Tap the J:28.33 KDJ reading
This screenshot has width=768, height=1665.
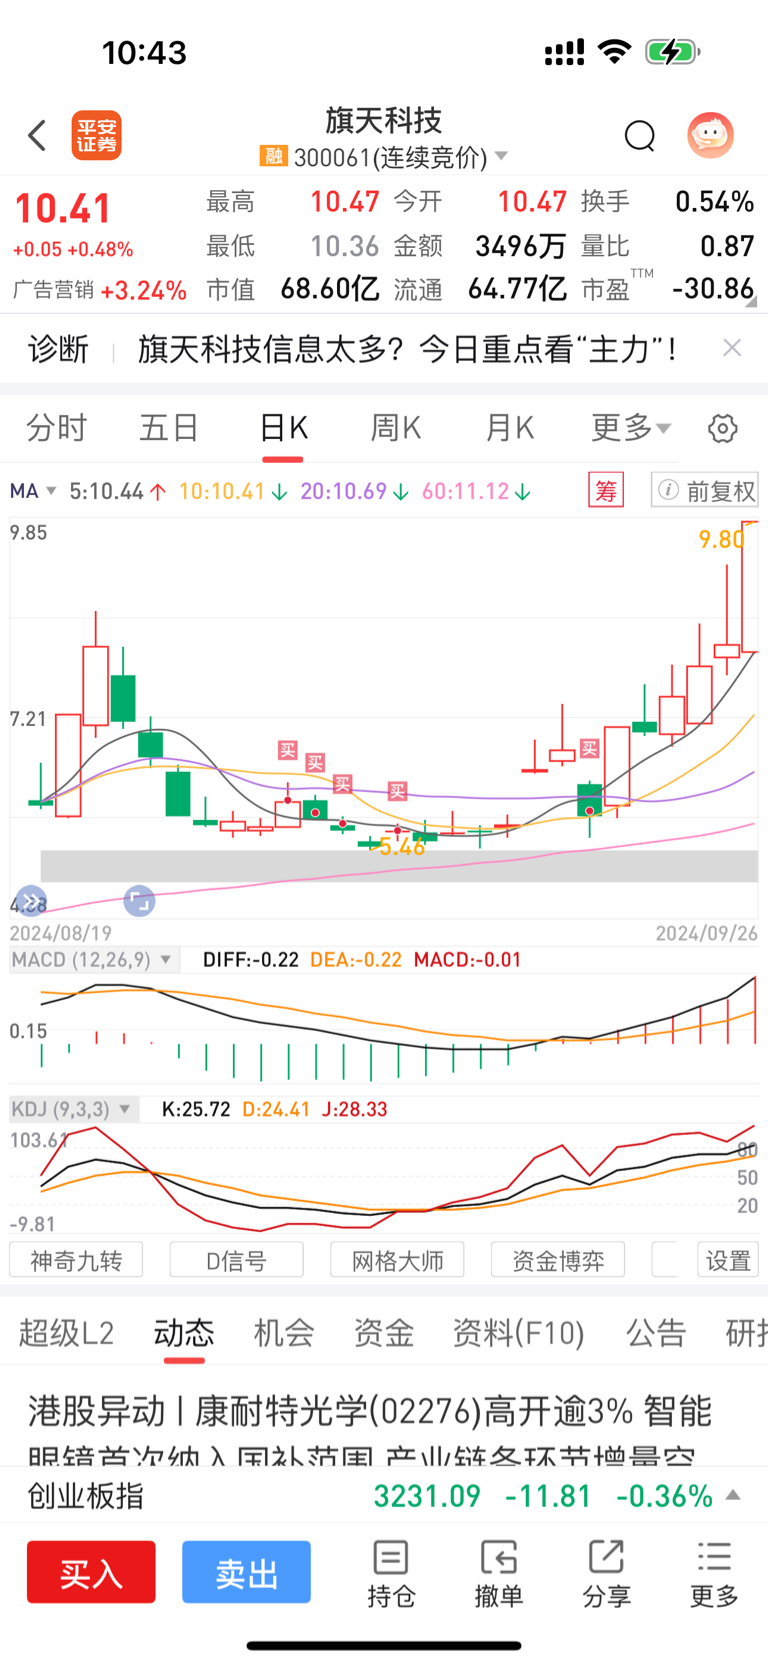354,1109
